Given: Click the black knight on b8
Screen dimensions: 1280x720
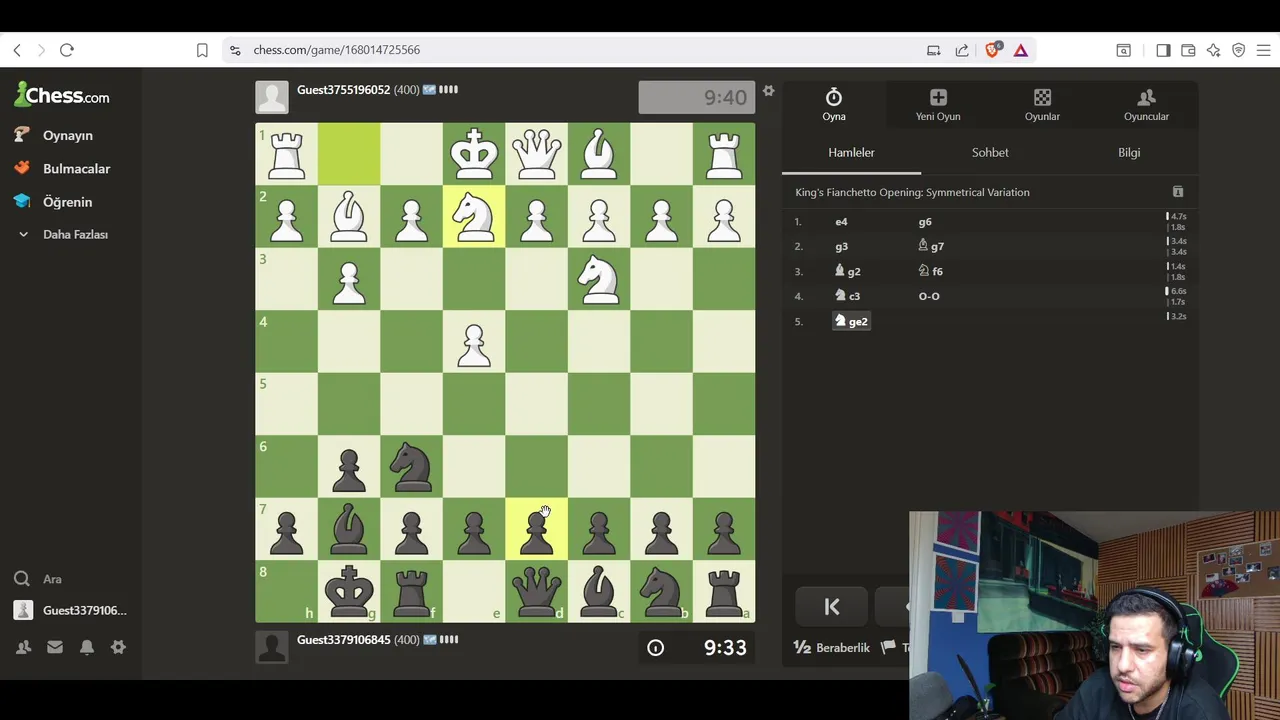Looking at the screenshot, I should 661,592.
